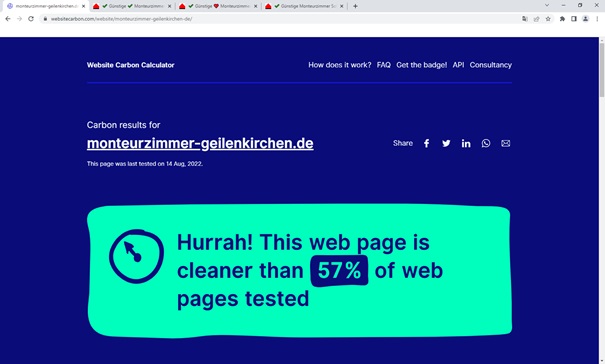Viewport: 605px width, 364px height.
Task: Bookmark this page with star icon
Action: click(x=548, y=19)
